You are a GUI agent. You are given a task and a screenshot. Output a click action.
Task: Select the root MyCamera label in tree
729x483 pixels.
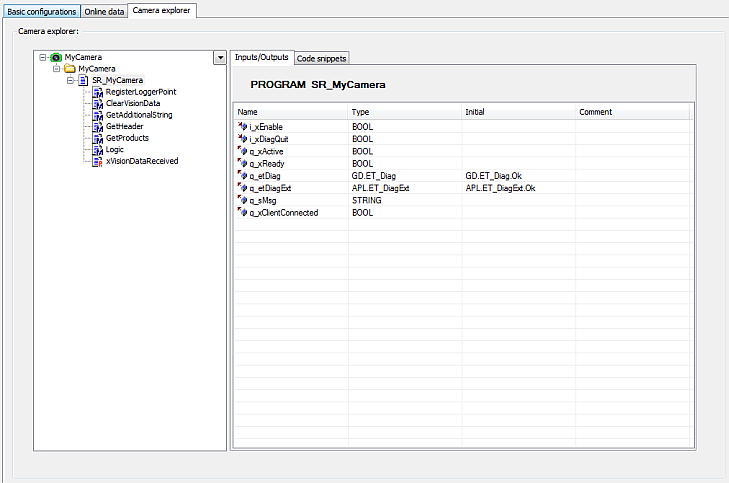click(x=83, y=58)
